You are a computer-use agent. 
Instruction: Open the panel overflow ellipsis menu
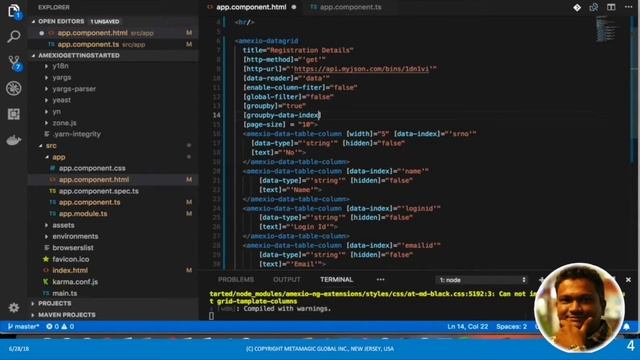pyautogui.click(x=380, y=280)
